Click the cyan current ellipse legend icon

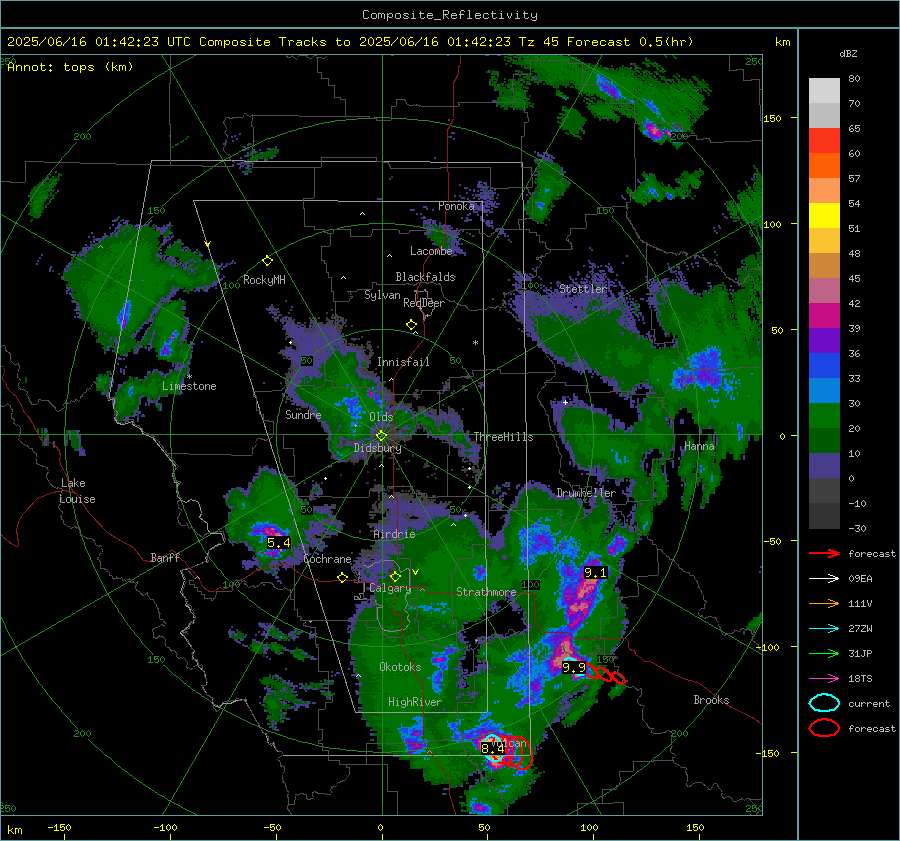[x=824, y=703]
